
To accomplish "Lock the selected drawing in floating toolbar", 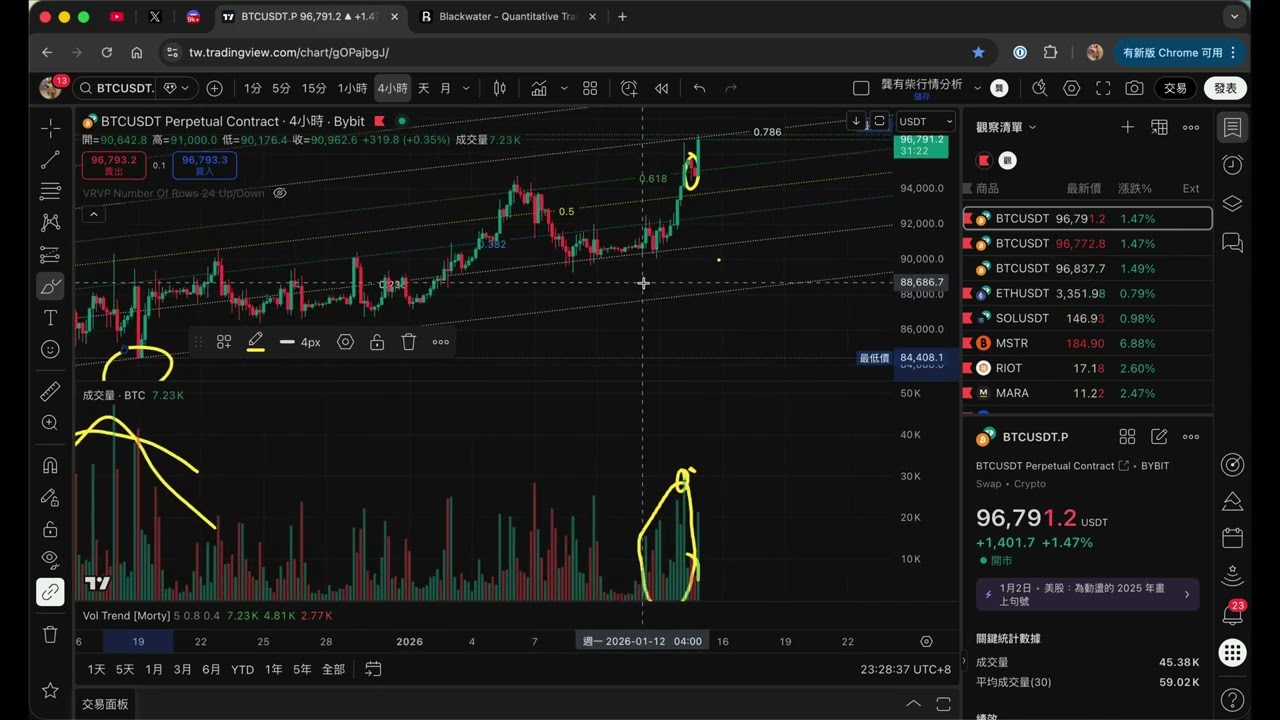I will 377,342.
